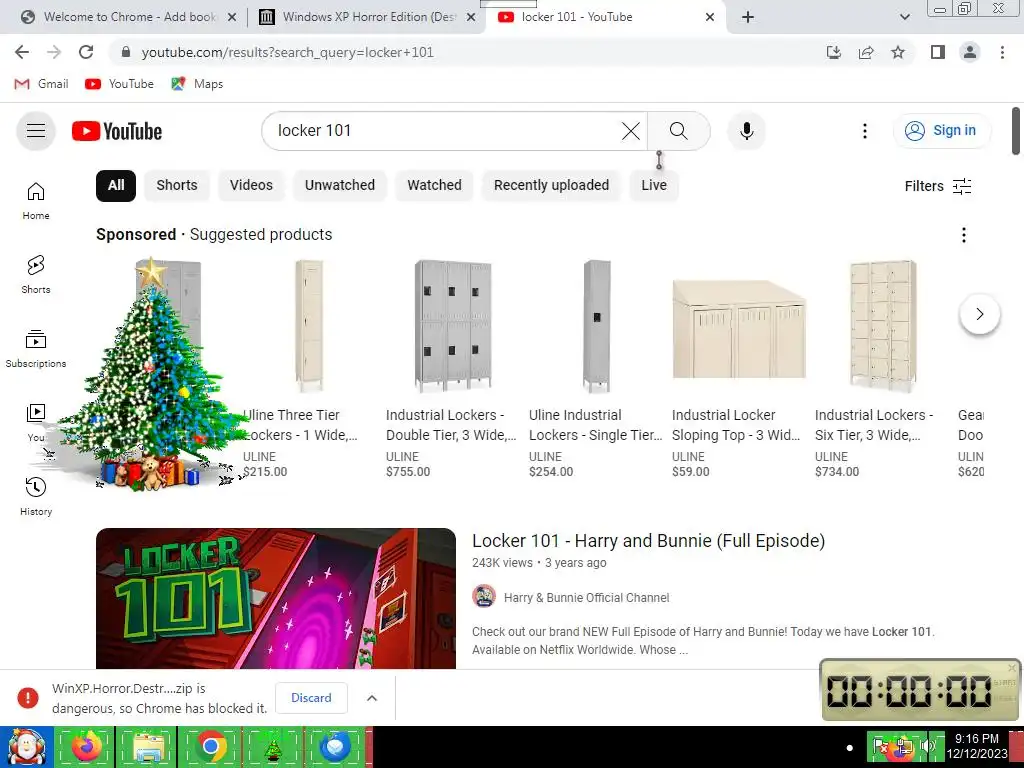Select the Recently uploaded chip
The height and width of the screenshot is (768, 1024).
[x=551, y=185]
